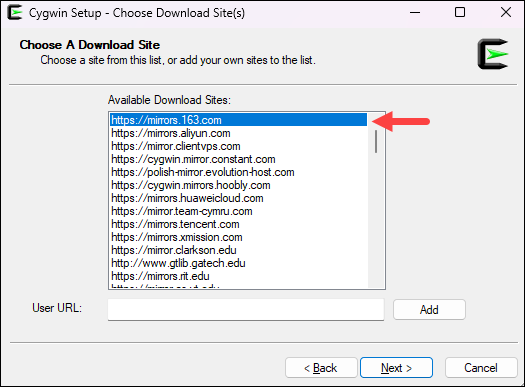Cancel the Cygwin setup

(x=481, y=368)
